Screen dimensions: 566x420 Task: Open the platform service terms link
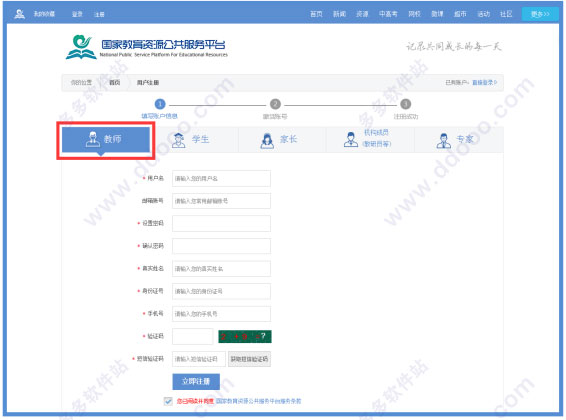tap(258, 401)
